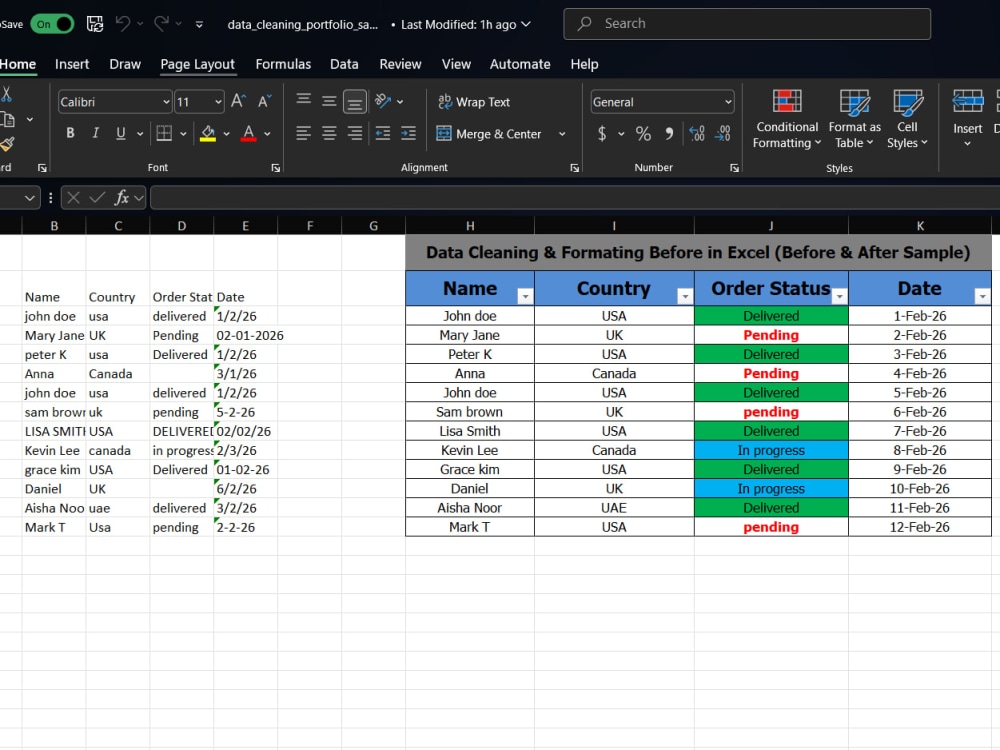Increase font size button

238,101
